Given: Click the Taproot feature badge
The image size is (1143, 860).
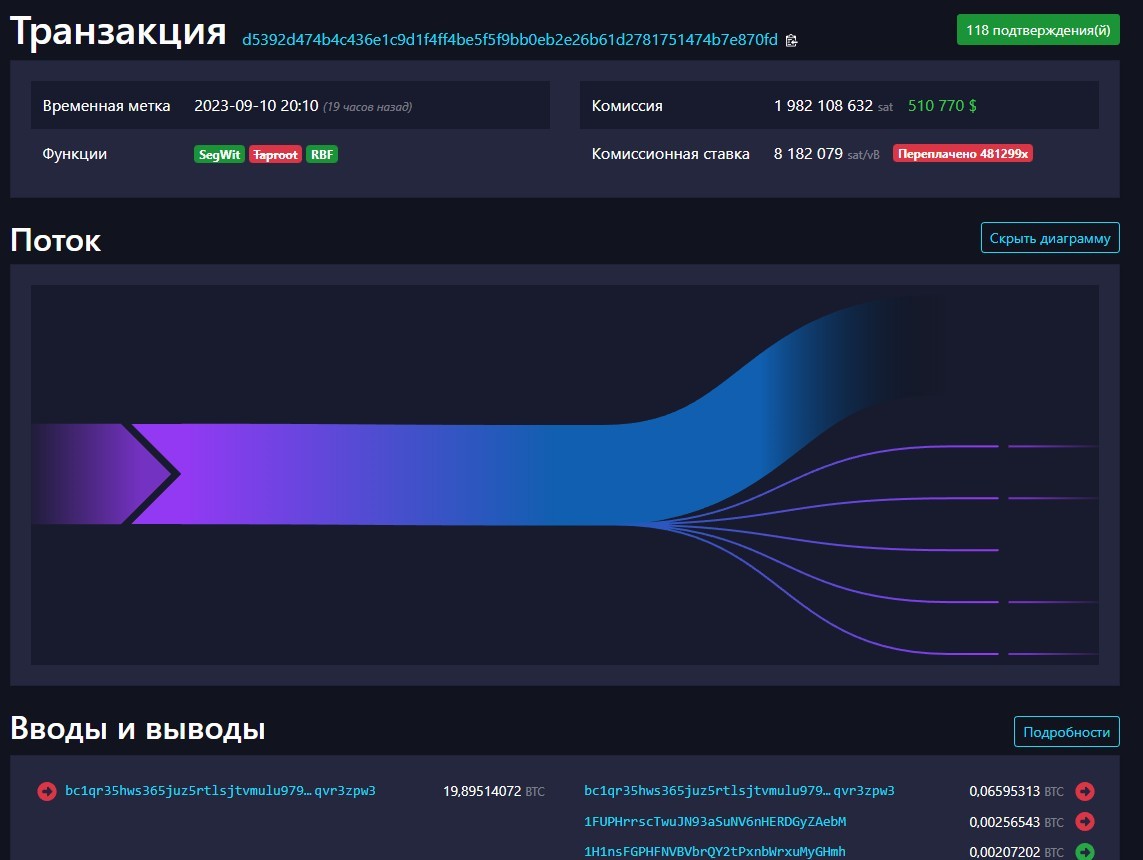Looking at the screenshot, I should click(276, 155).
